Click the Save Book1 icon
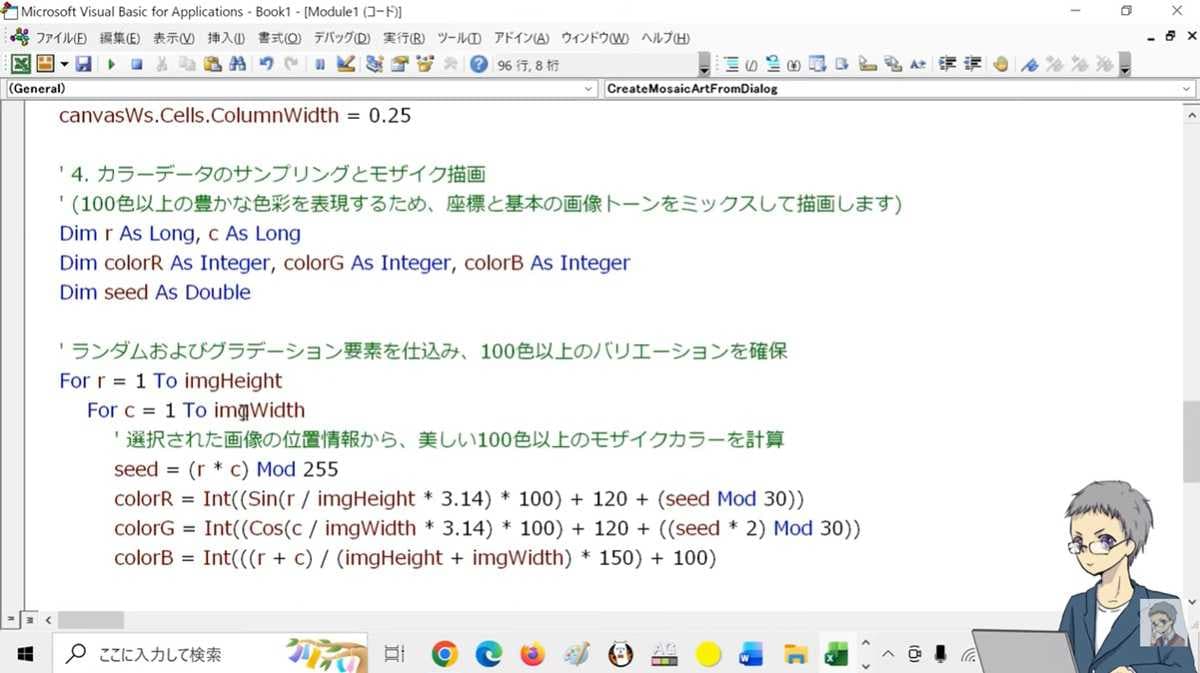 coord(84,64)
